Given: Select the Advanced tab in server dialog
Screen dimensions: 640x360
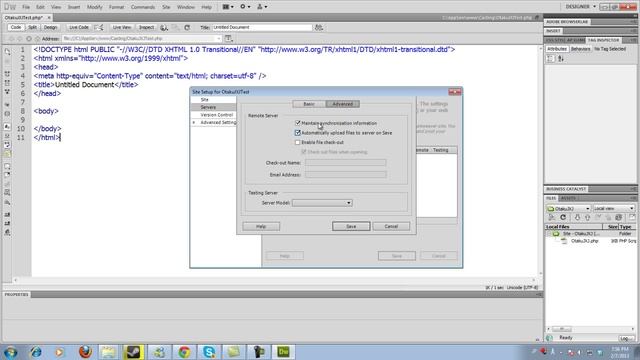Looking at the screenshot, I should tap(342, 104).
